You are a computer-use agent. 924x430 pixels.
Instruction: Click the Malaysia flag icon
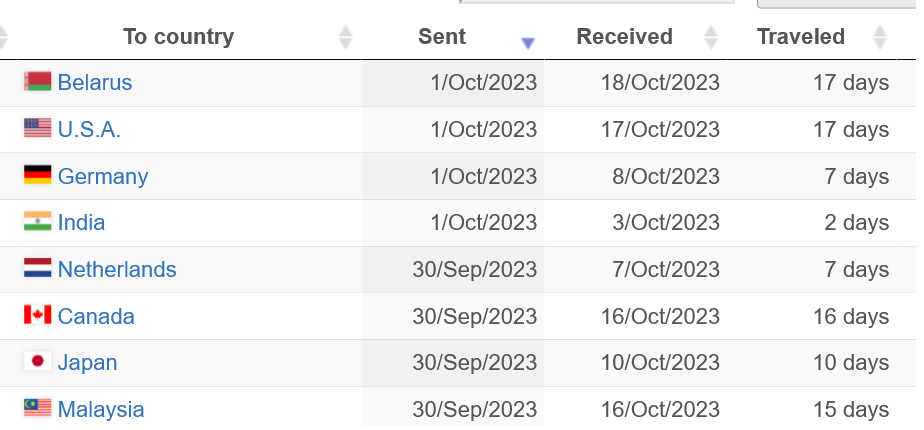(x=38, y=408)
